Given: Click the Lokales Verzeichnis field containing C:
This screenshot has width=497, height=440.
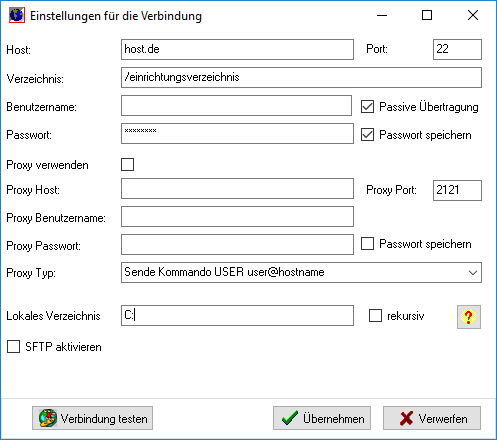Looking at the screenshot, I should coord(237,315).
